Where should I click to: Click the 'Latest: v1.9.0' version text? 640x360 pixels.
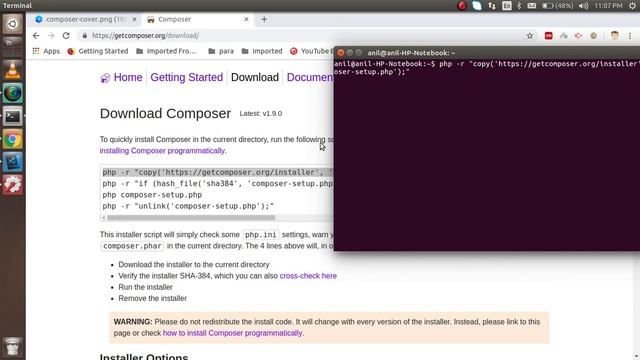coord(260,113)
